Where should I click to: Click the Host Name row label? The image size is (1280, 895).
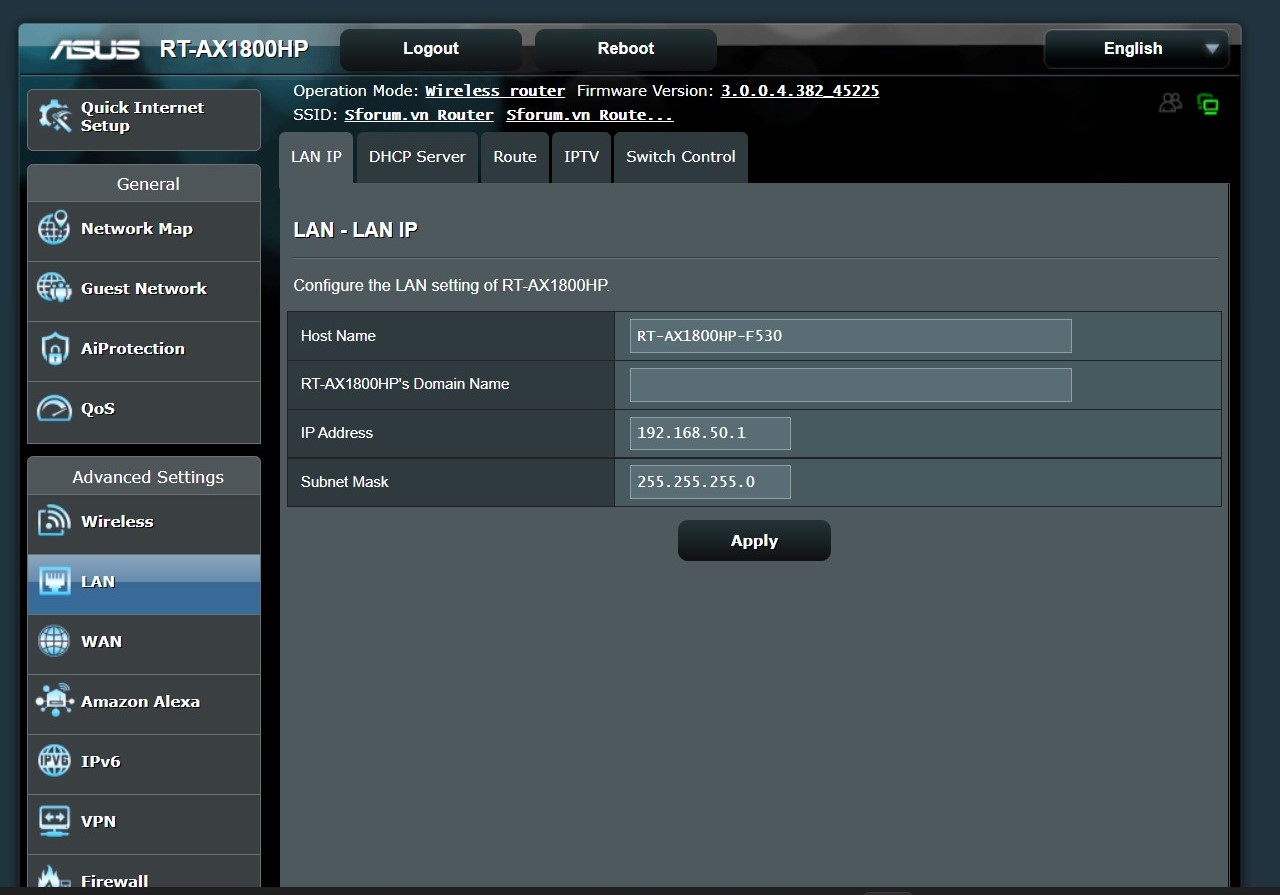[x=338, y=336]
